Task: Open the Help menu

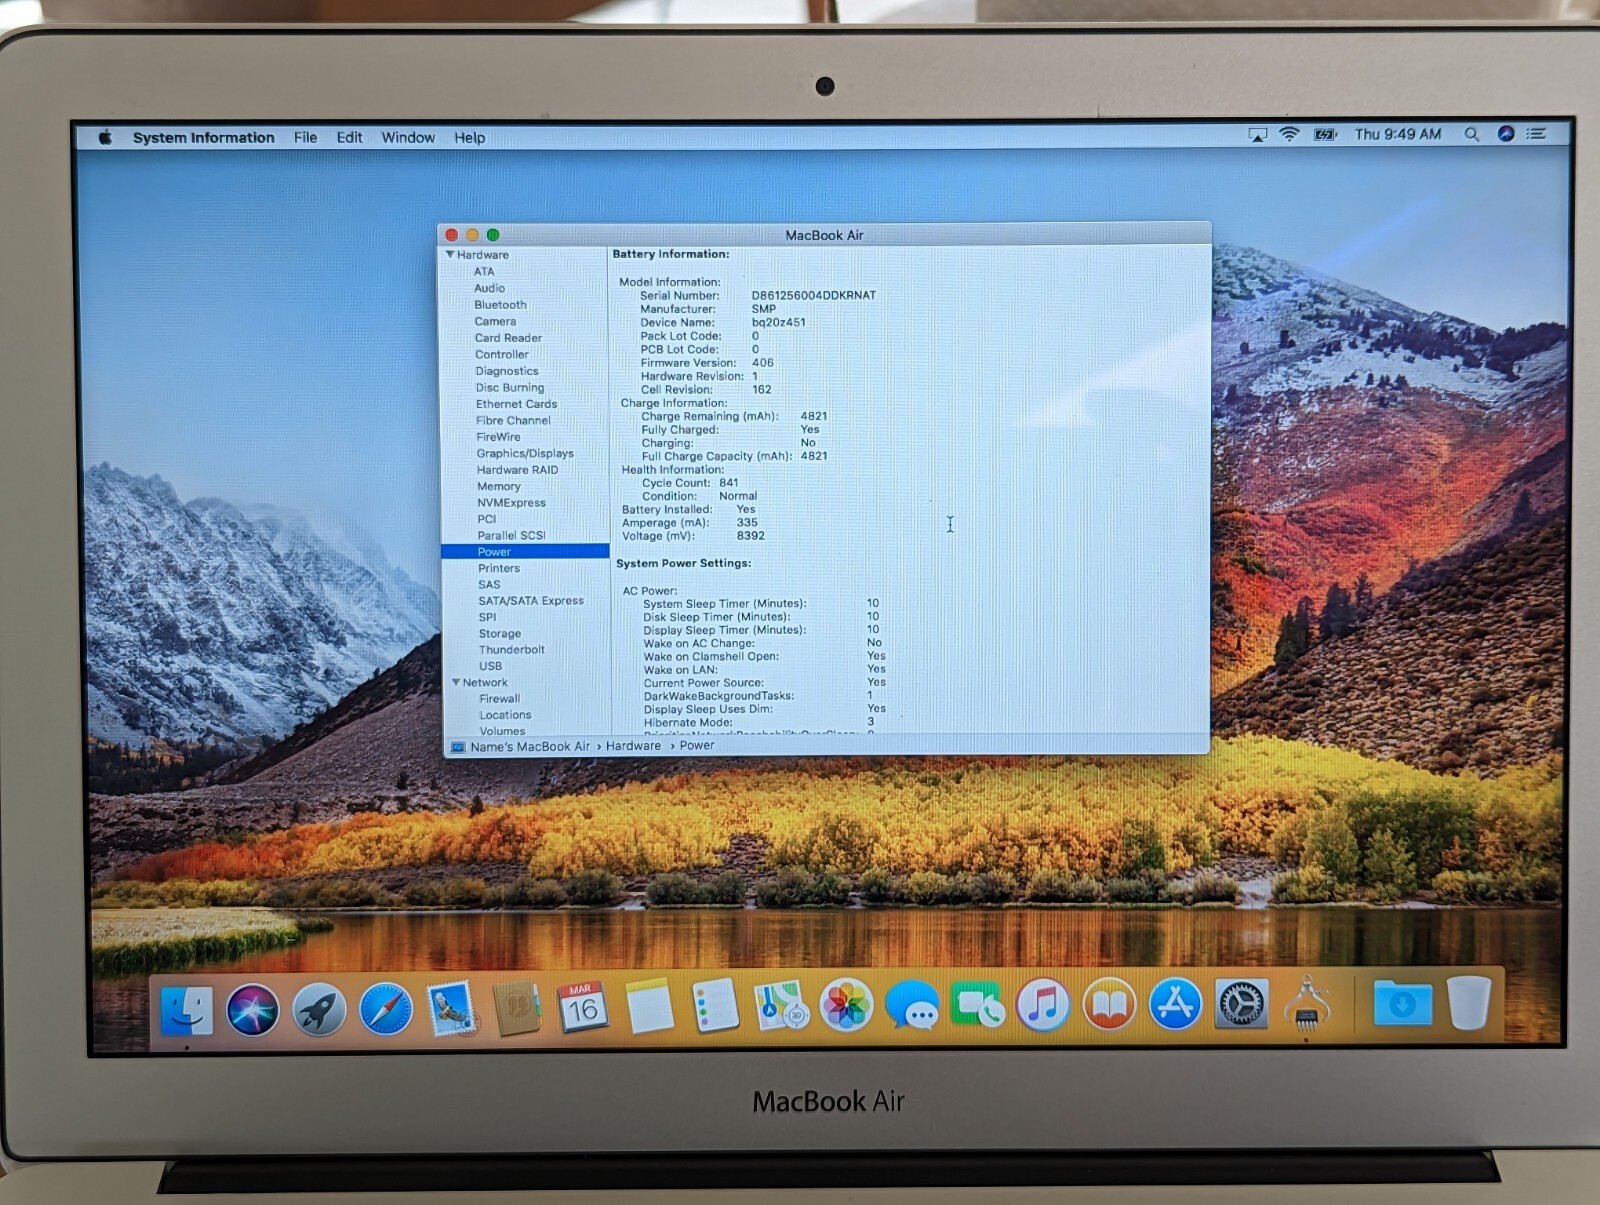Action: tap(469, 138)
